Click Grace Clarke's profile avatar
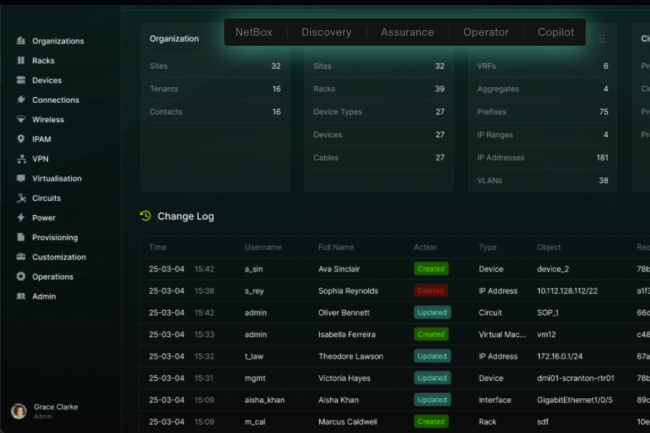Image resolution: width=650 pixels, height=433 pixels. [x=19, y=411]
